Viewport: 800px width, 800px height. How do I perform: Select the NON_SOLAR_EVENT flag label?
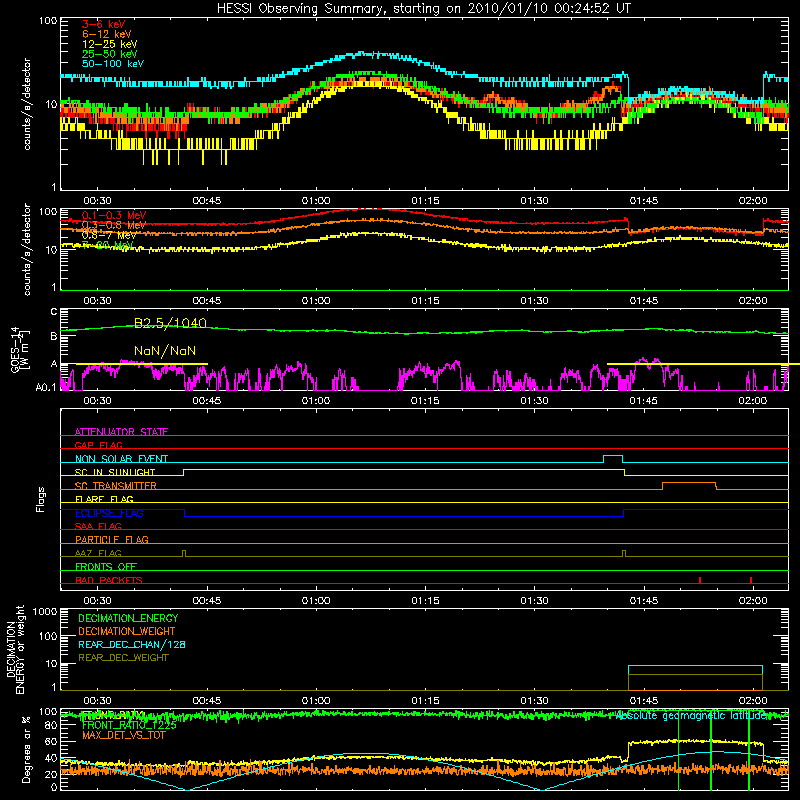click(121, 459)
